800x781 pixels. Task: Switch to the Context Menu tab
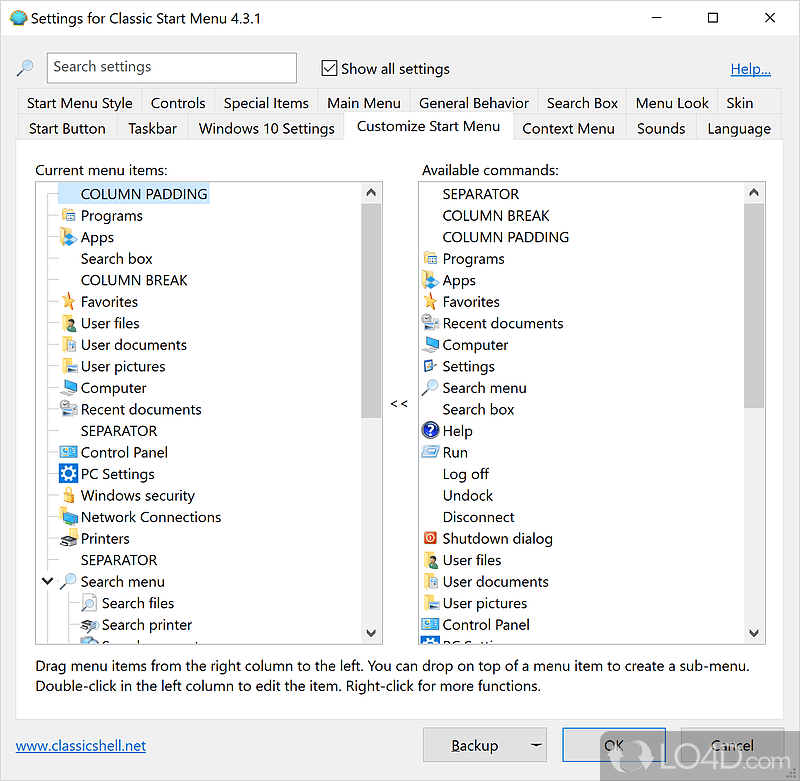568,129
